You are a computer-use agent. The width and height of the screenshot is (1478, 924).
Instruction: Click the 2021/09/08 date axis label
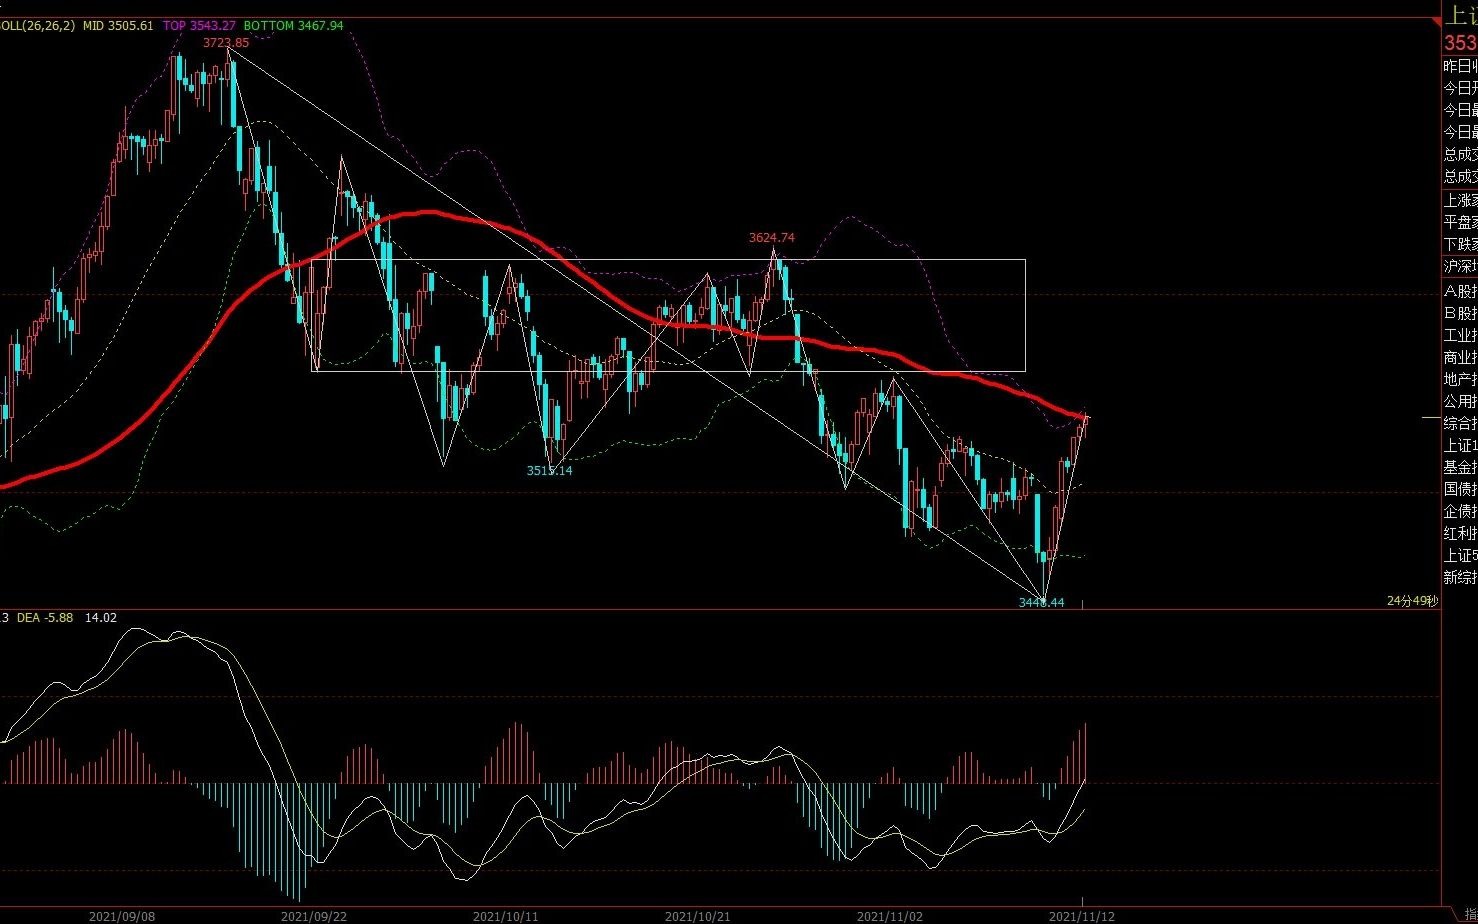tap(122, 916)
